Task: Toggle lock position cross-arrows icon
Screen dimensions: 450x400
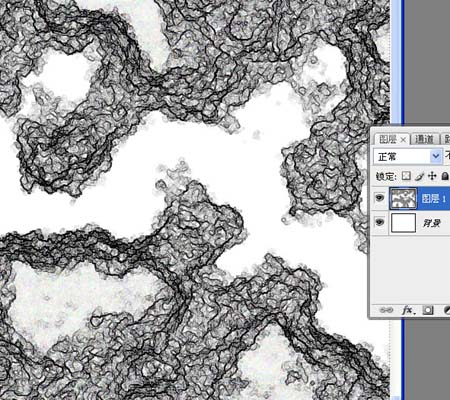Action: click(432, 176)
